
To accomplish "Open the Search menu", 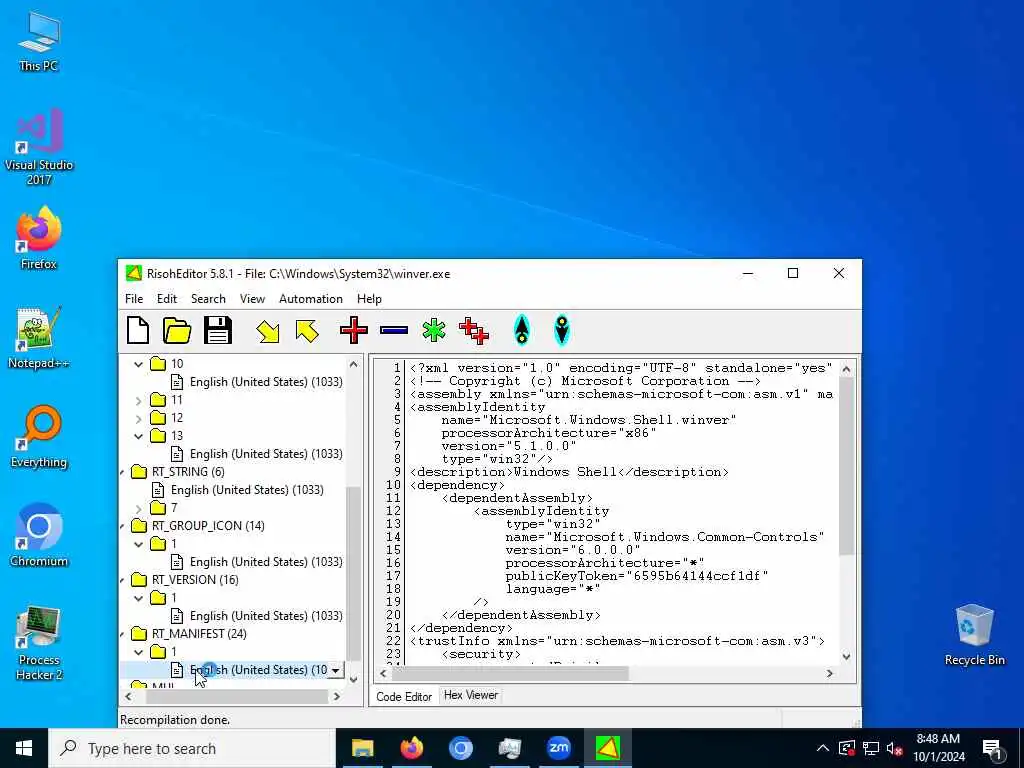I will (208, 298).
